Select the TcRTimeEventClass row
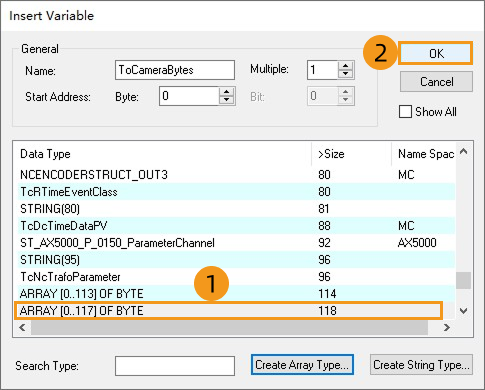485x390 pixels. (235, 192)
